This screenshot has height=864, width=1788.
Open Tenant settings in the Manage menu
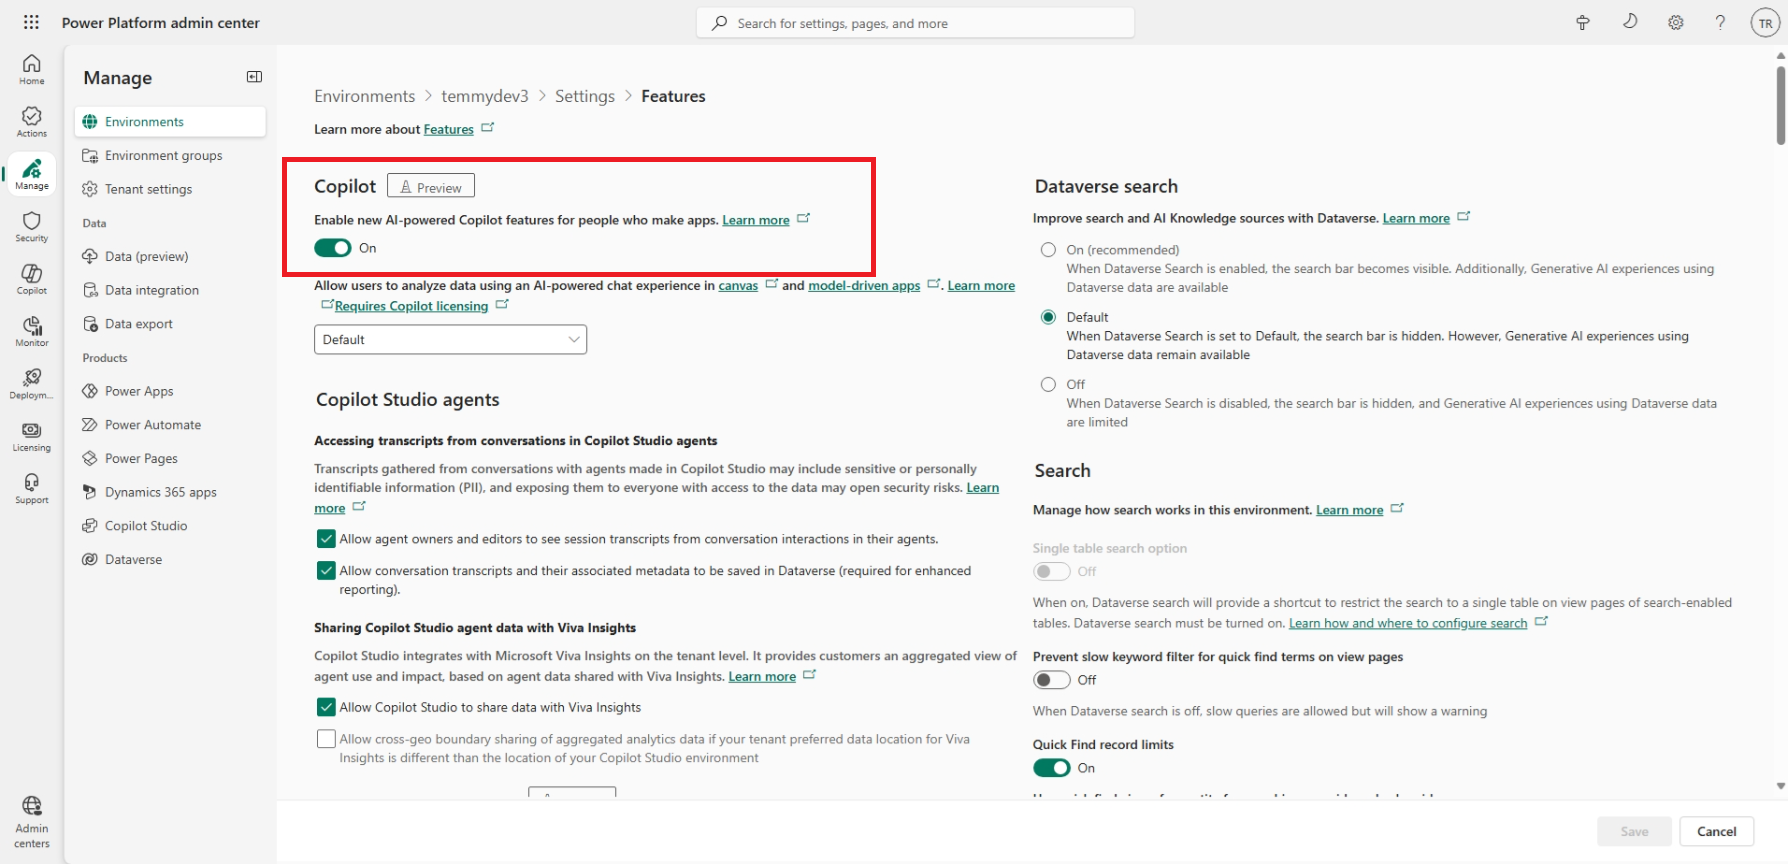point(170,189)
